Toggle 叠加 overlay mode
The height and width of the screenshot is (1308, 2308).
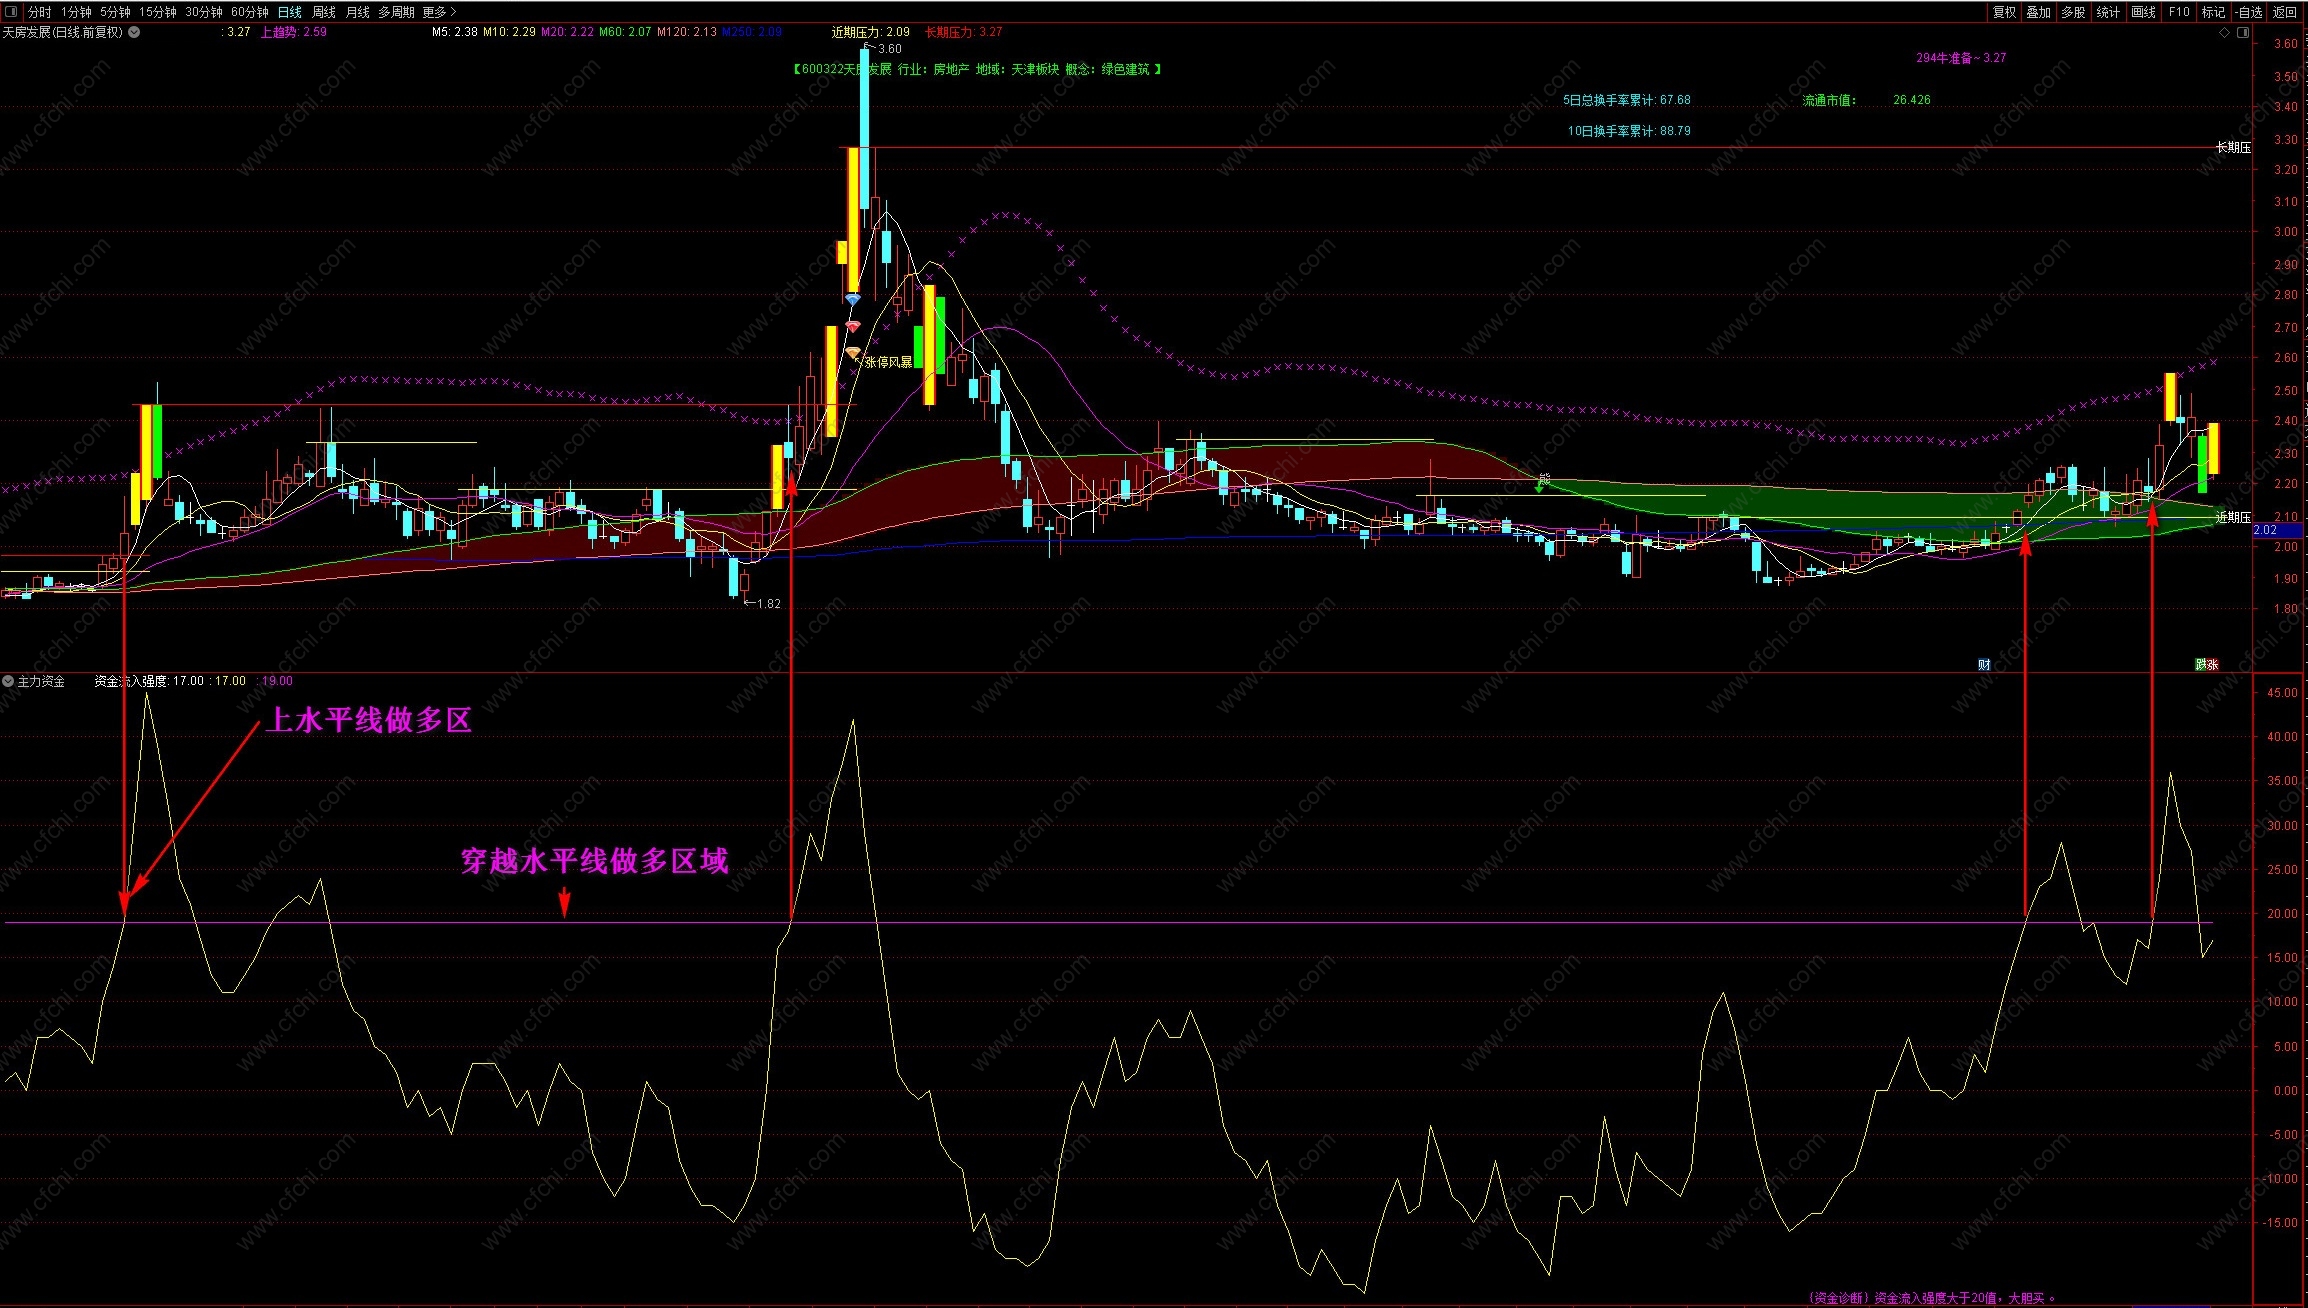(x=2038, y=12)
